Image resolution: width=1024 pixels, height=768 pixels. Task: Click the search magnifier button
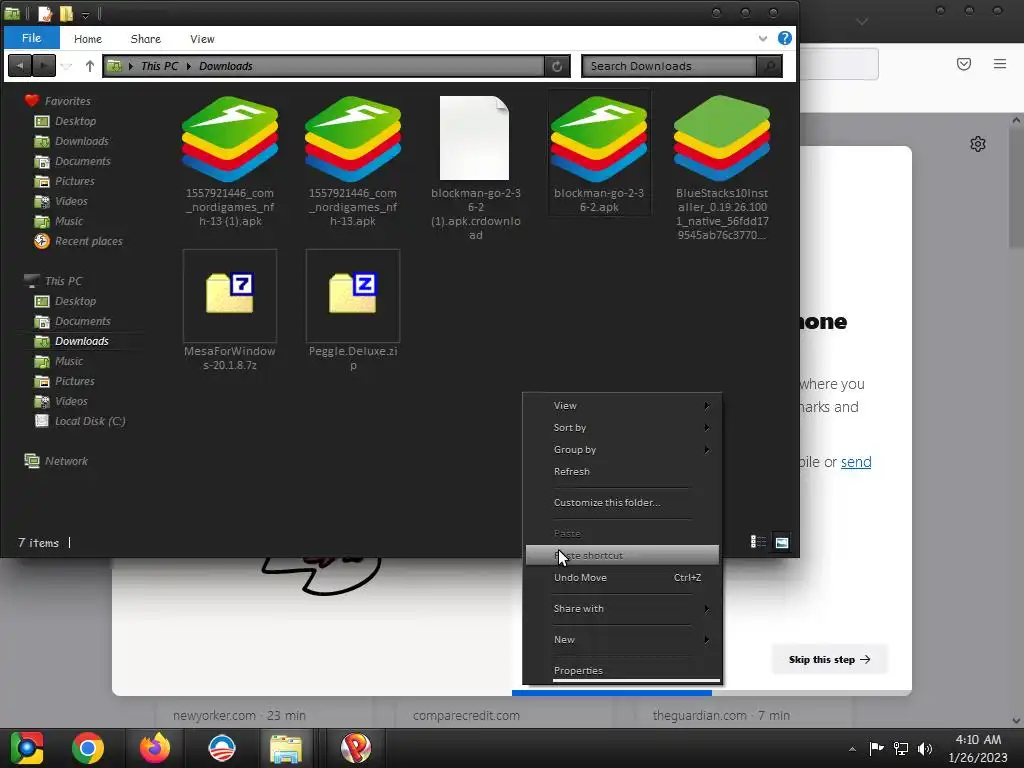coord(769,66)
